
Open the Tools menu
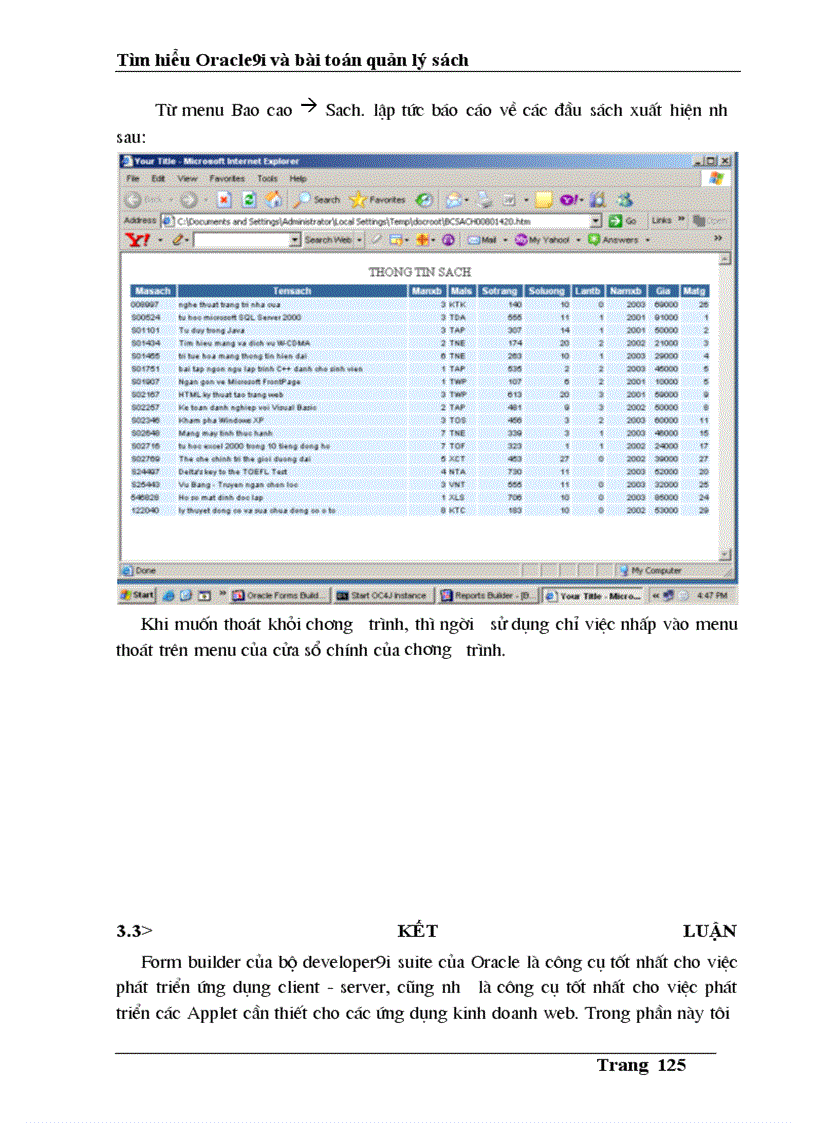coord(267,178)
